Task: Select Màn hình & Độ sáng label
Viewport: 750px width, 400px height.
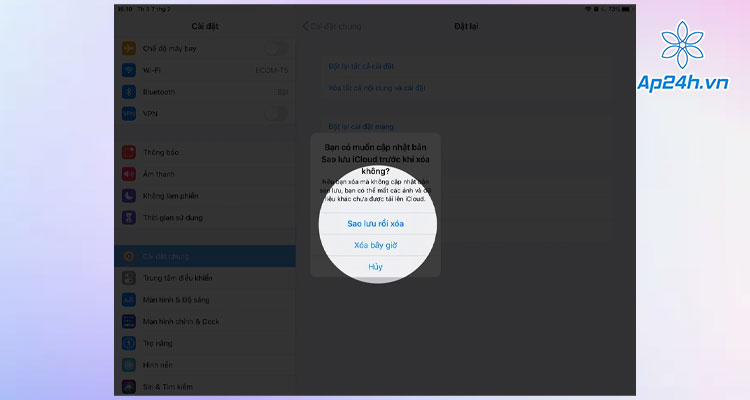Action: [x=176, y=300]
